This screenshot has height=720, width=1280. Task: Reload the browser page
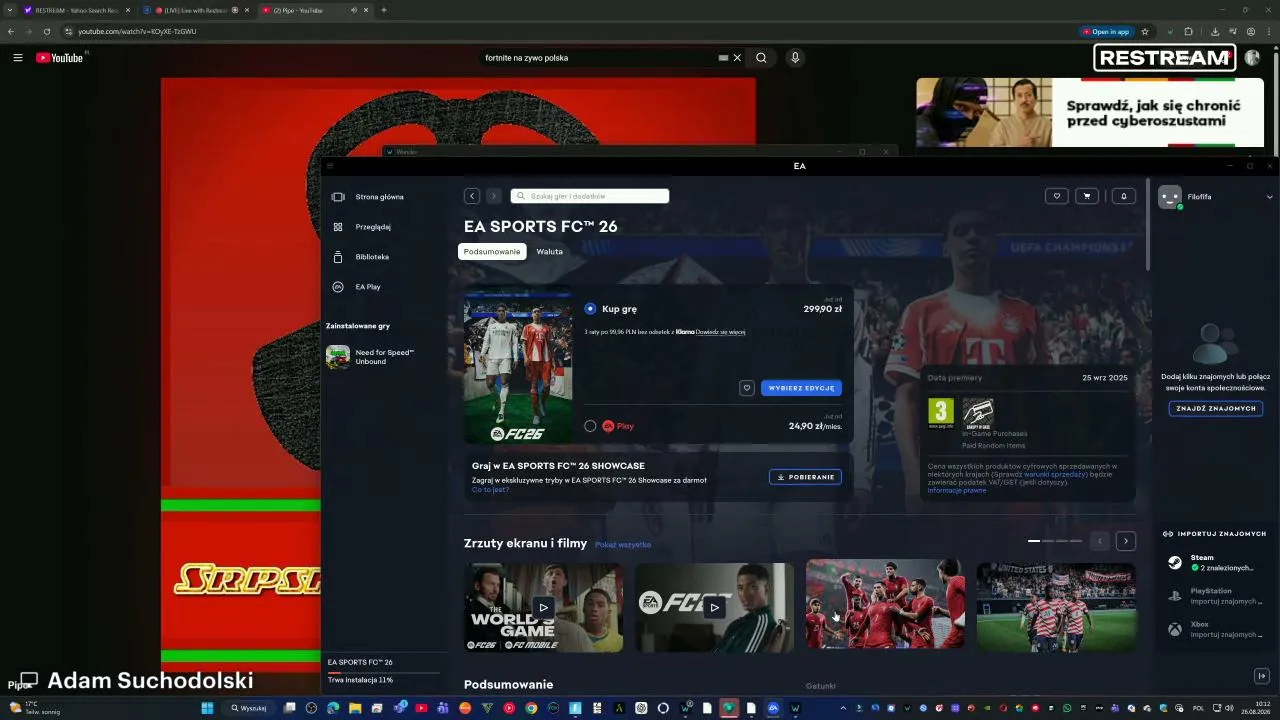coord(46,31)
